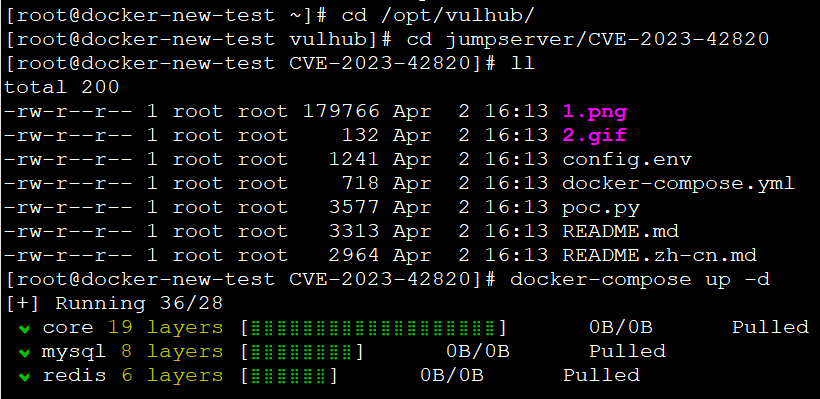Click the total 200 output line
This screenshot has height=399, width=820.
point(62,87)
